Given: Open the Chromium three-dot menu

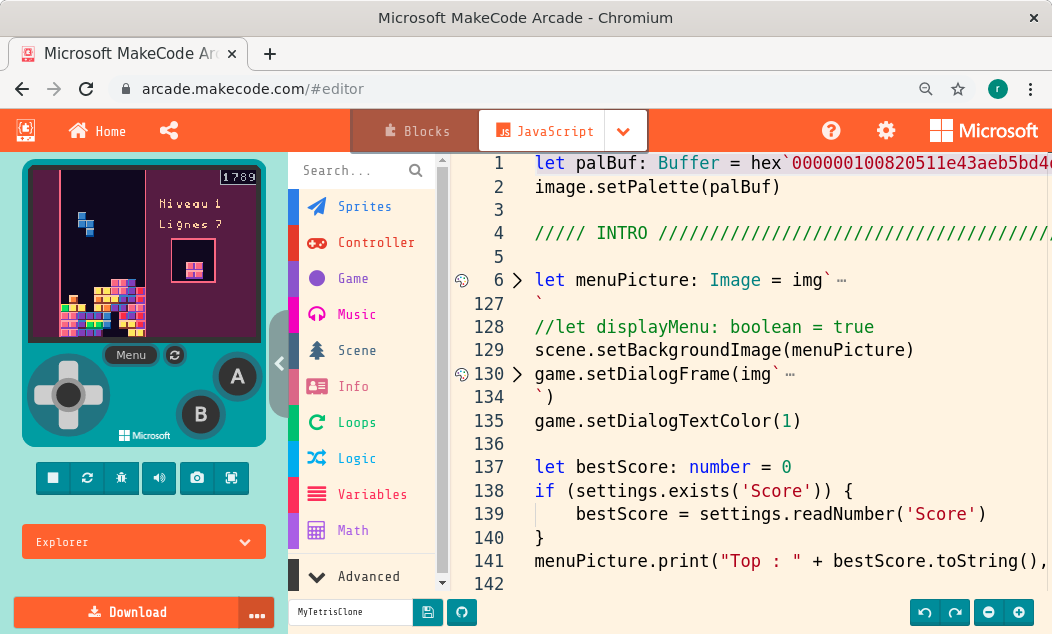Looking at the screenshot, I should coord(1031,89).
